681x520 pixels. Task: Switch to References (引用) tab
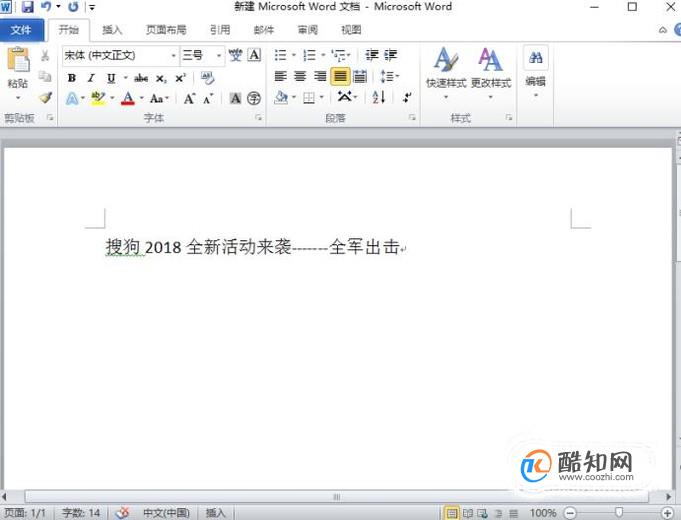coord(220,30)
